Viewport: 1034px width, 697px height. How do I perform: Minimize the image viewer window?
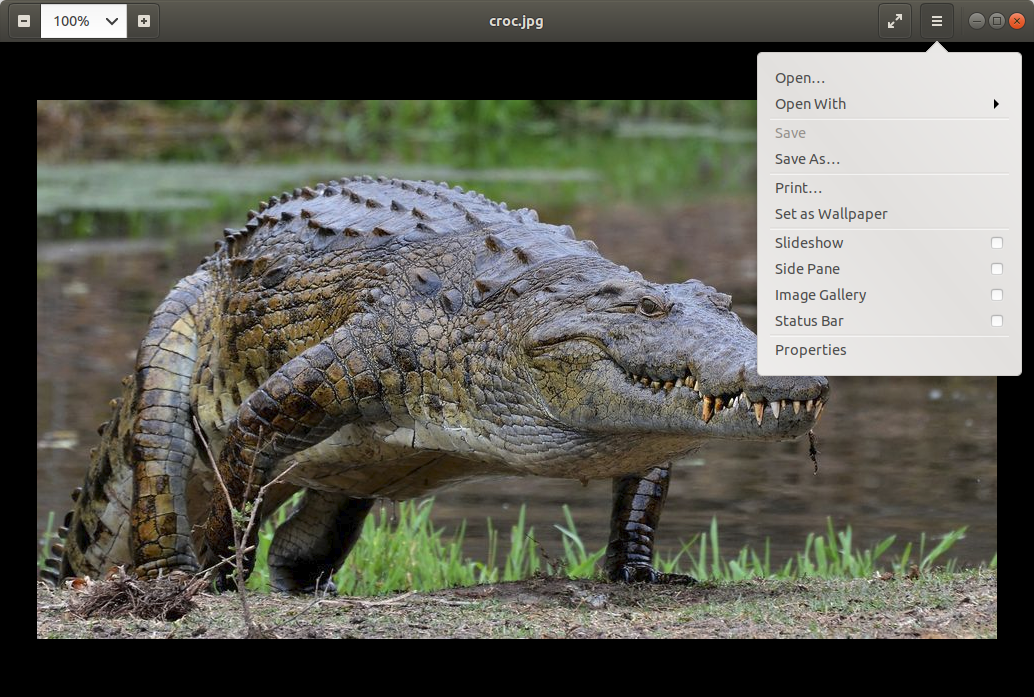coord(977,21)
